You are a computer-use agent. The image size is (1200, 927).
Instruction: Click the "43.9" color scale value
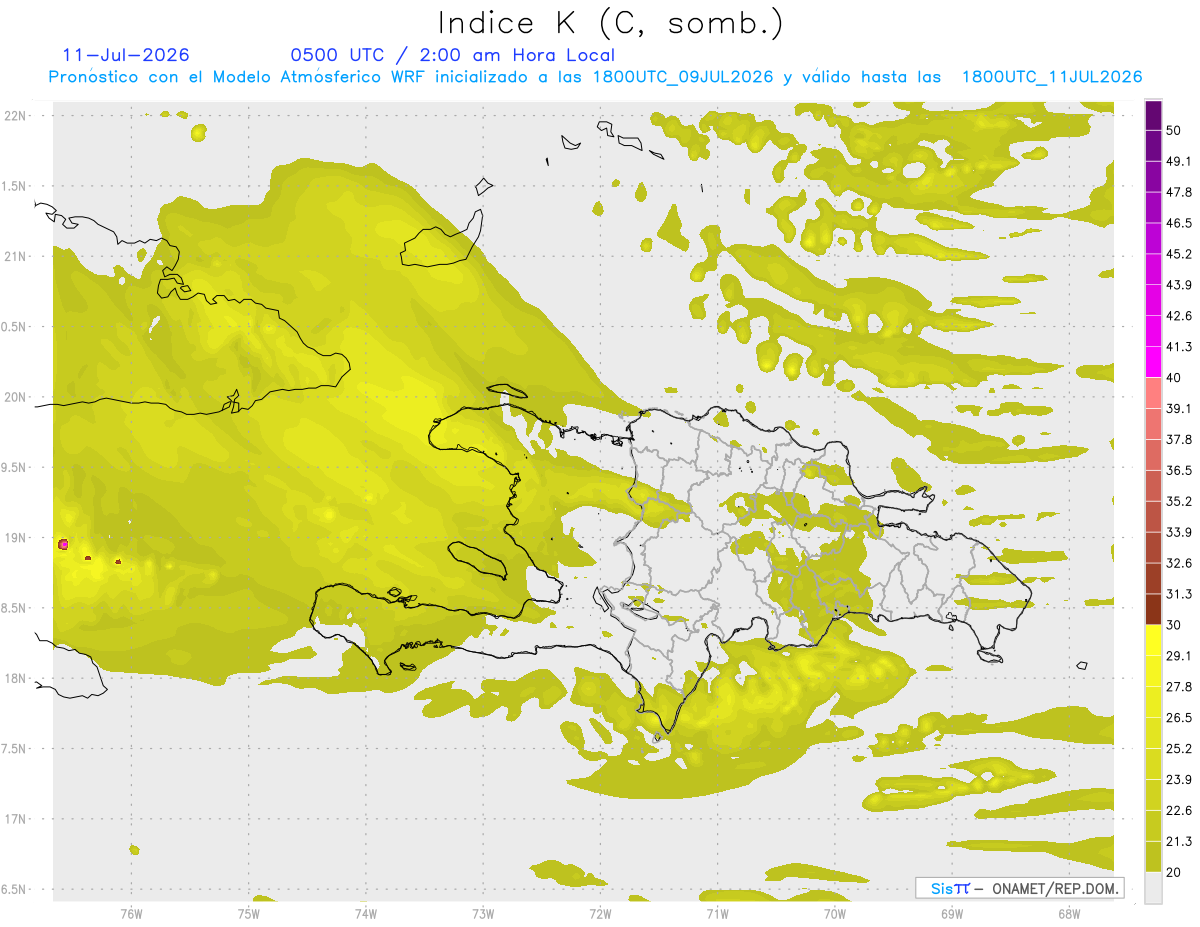click(1179, 285)
